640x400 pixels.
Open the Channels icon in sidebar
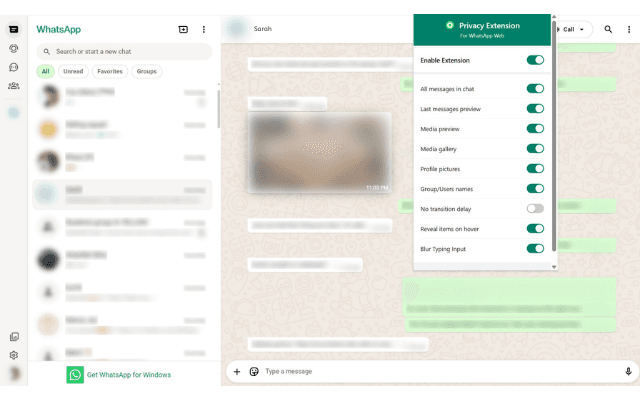[13, 67]
